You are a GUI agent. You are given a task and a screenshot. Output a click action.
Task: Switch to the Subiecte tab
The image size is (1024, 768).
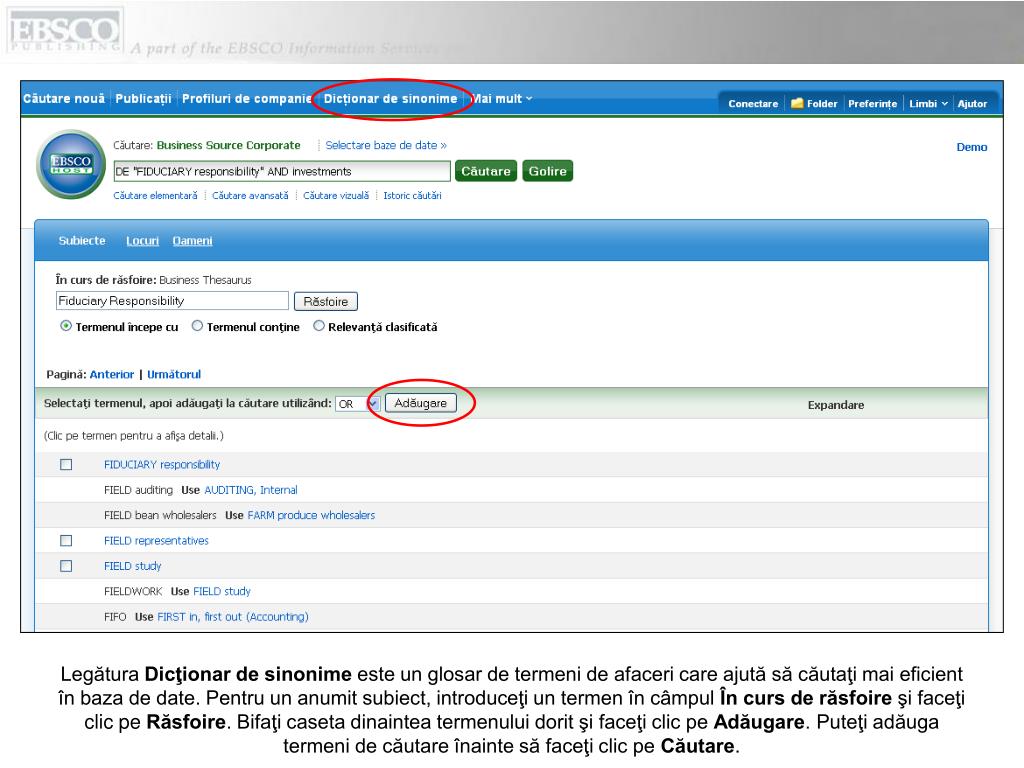click(x=82, y=240)
